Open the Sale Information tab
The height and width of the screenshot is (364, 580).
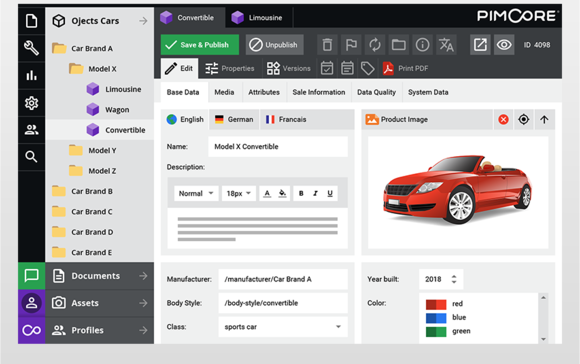[319, 92]
